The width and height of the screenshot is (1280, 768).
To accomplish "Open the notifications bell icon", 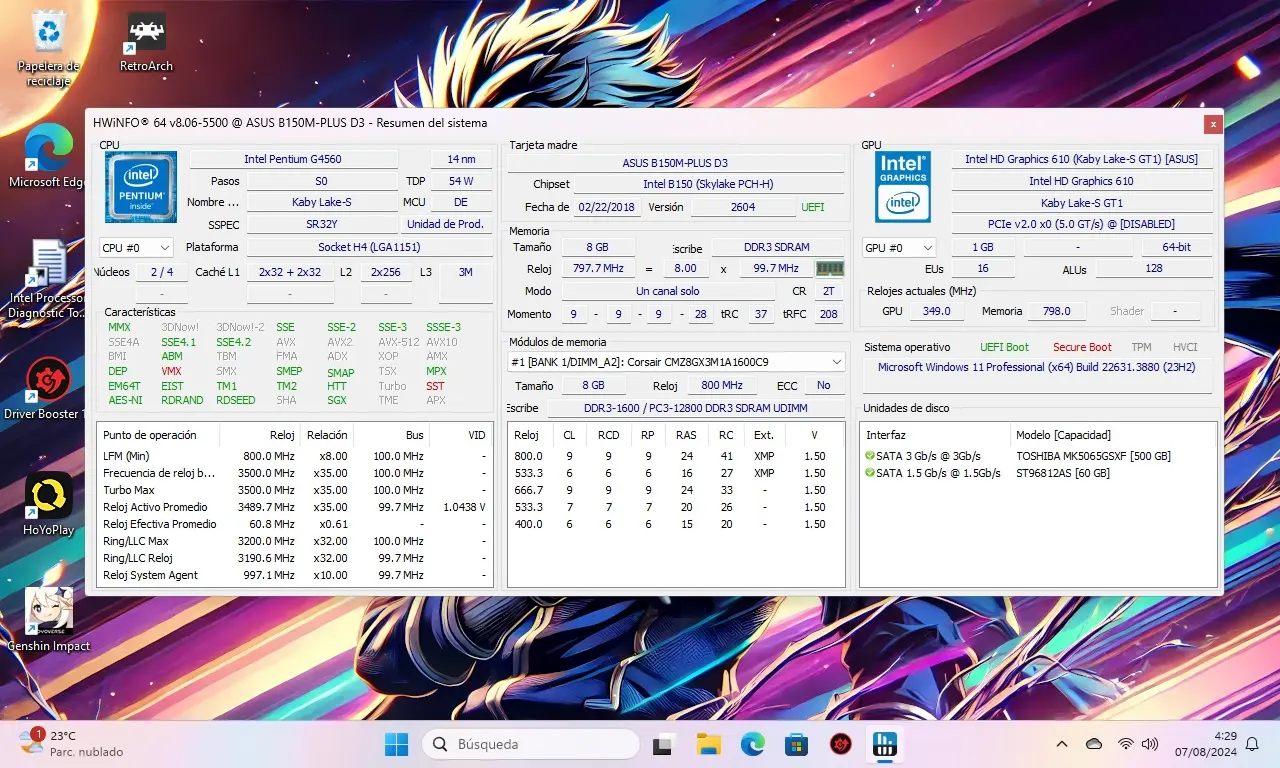I will point(1252,744).
